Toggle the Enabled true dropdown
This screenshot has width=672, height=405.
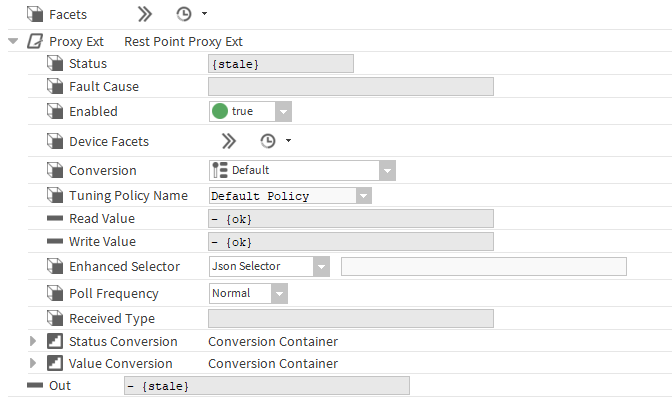tap(283, 112)
